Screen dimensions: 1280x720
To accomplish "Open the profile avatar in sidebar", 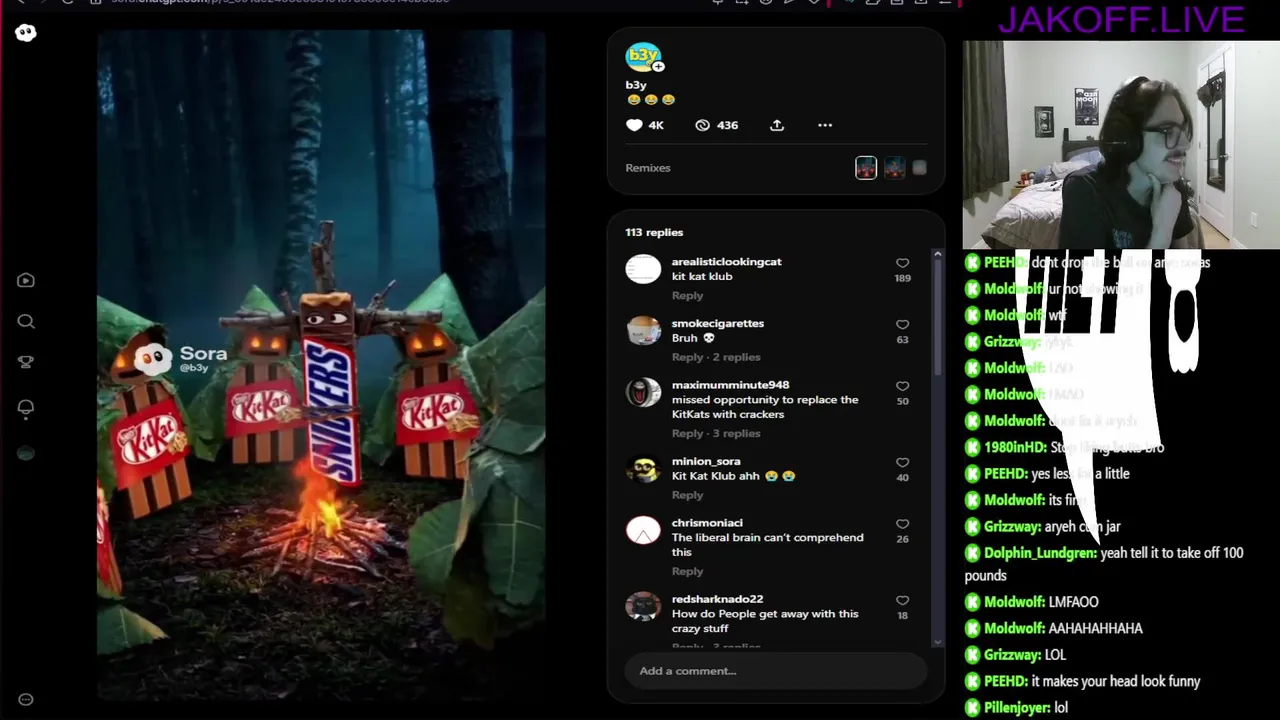I will 26,453.
